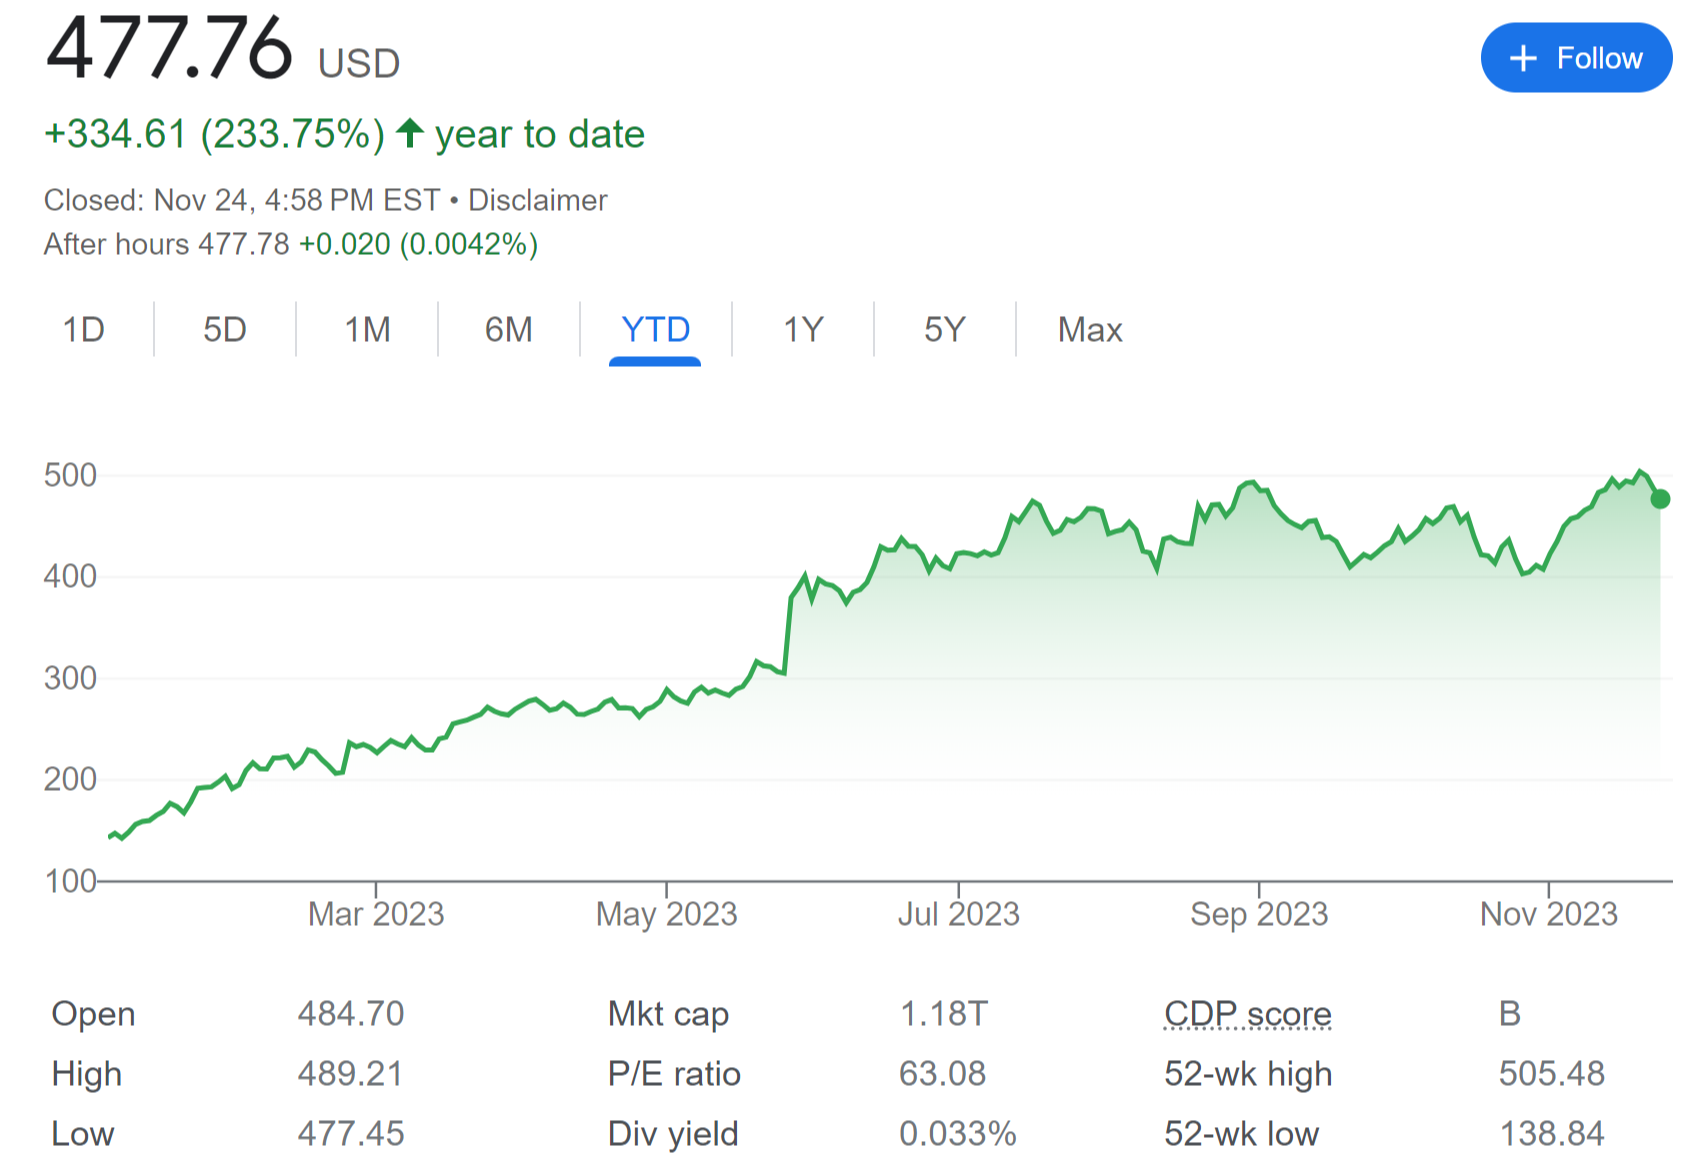The image size is (1700, 1163).
Task: Select the YTD tab
Action: point(655,329)
